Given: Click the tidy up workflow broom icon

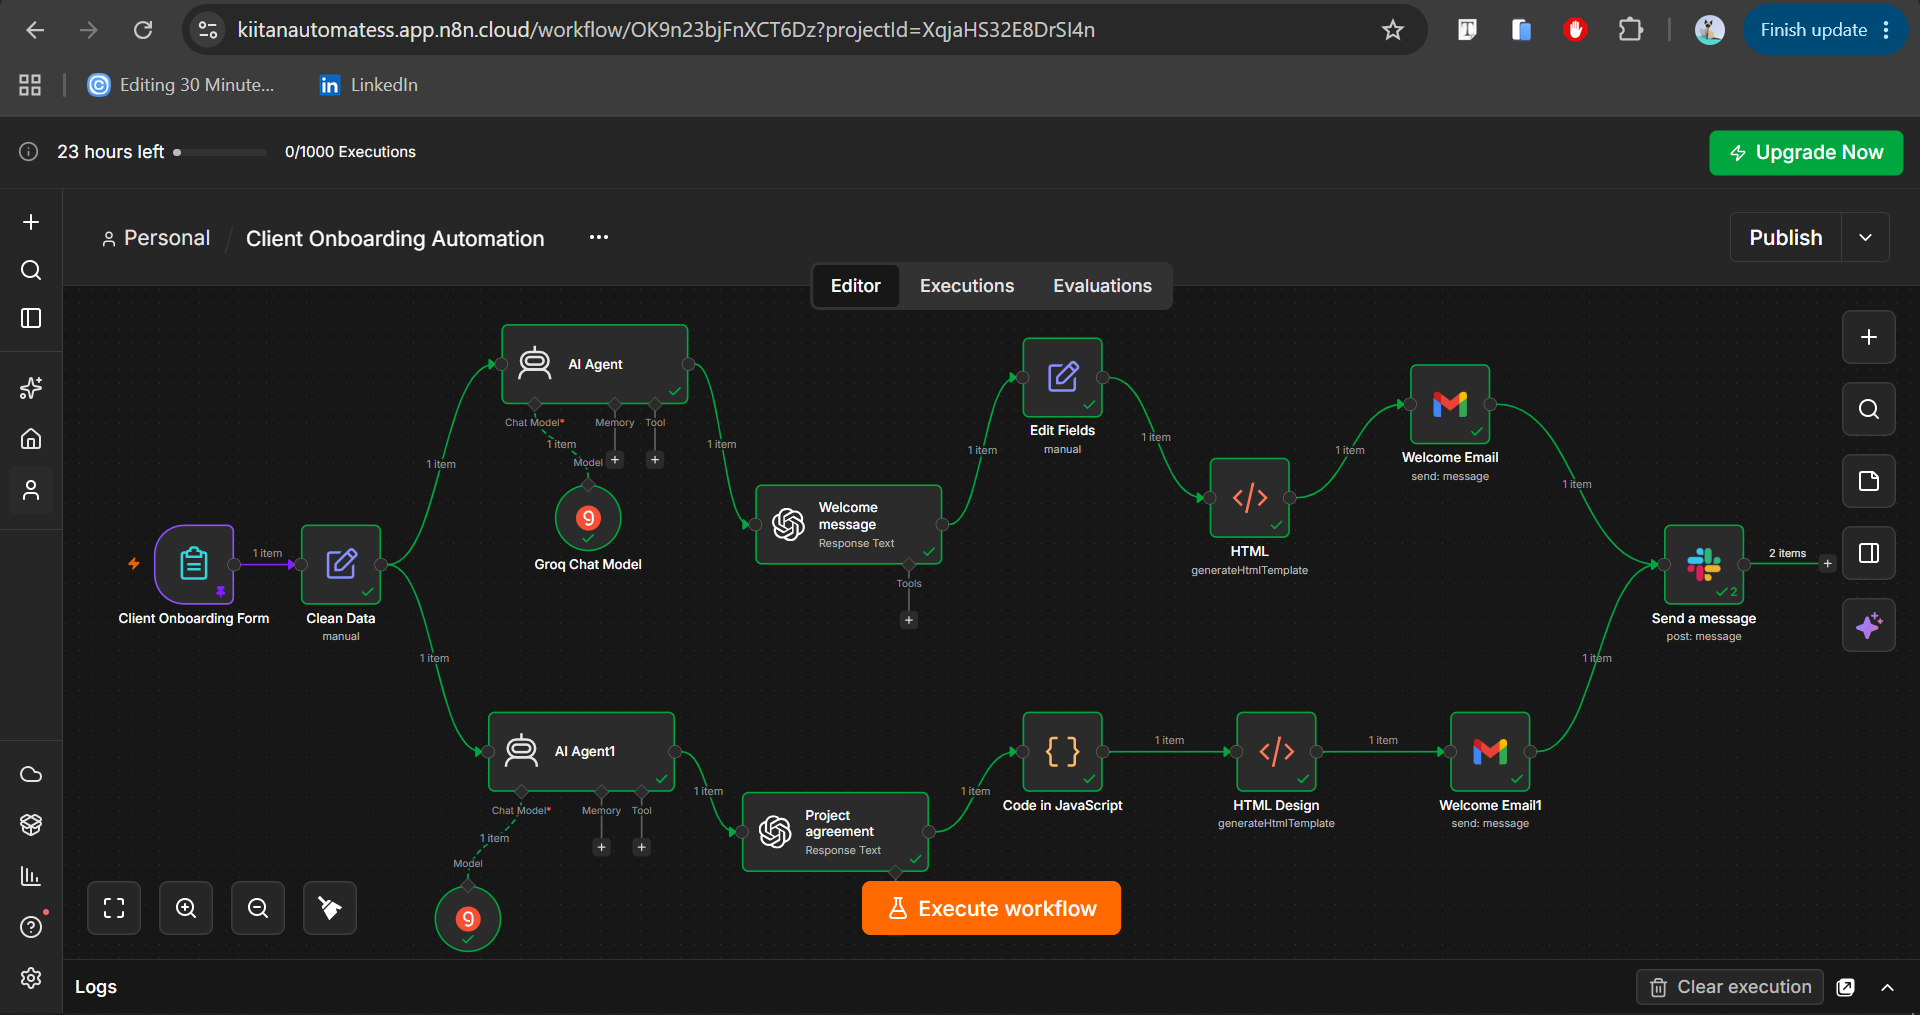Looking at the screenshot, I should coord(330,908).
